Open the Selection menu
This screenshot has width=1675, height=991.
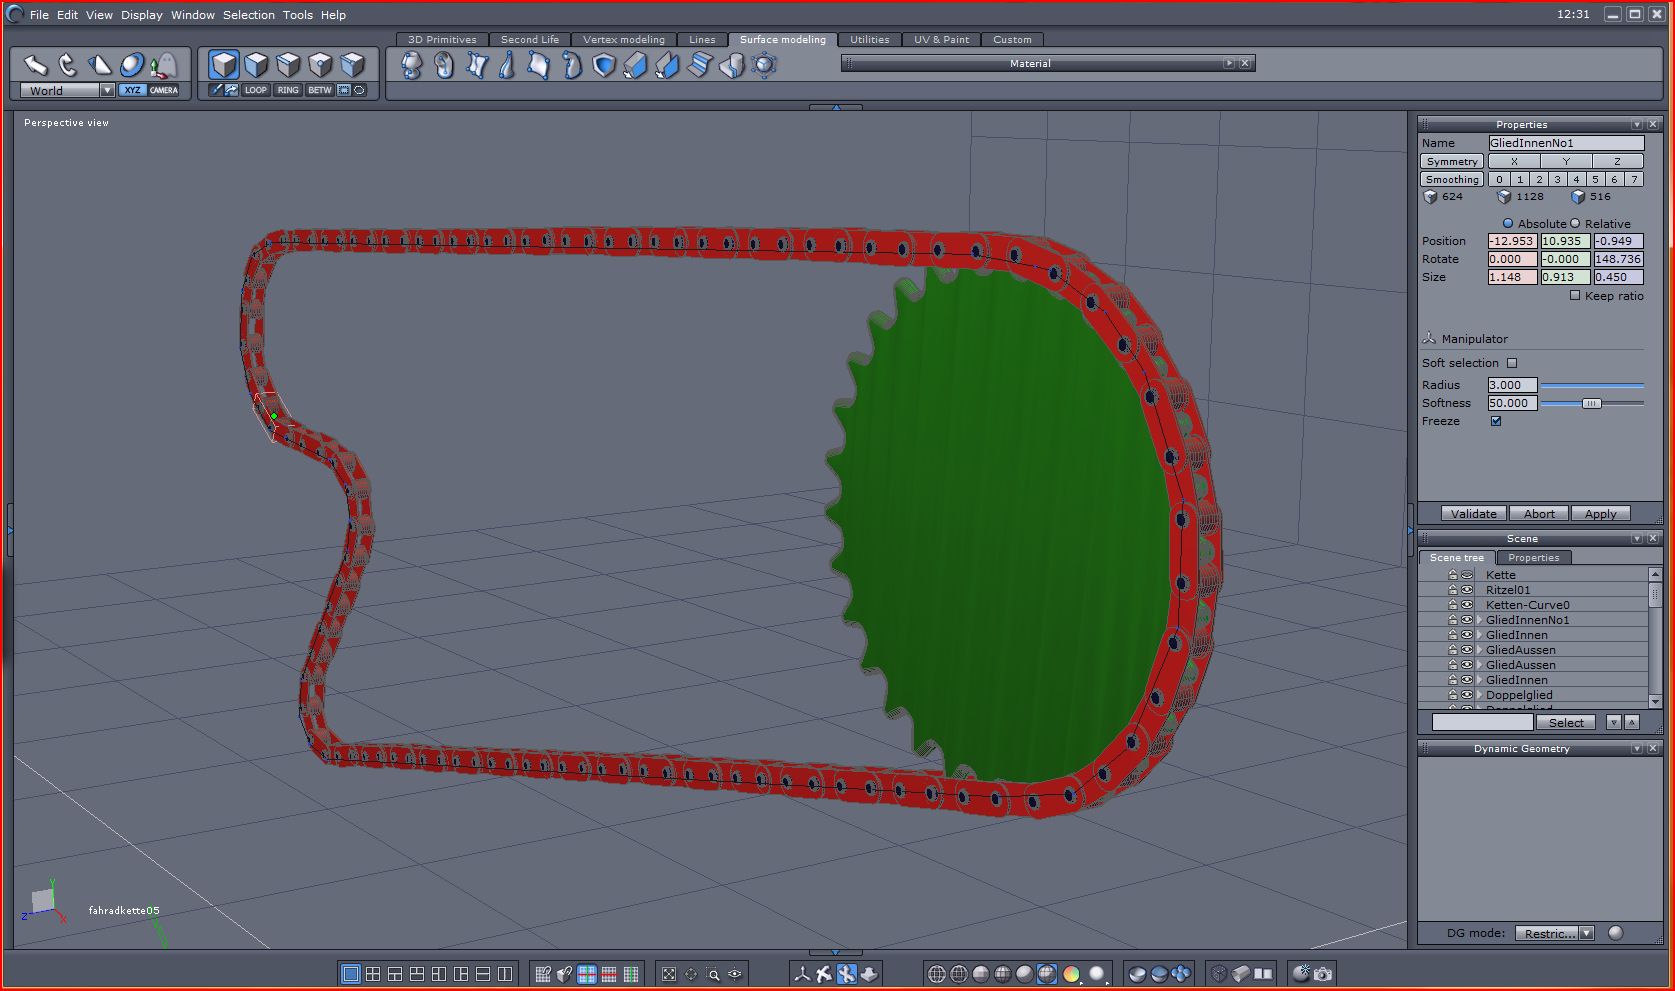click(x=249, y=15)
